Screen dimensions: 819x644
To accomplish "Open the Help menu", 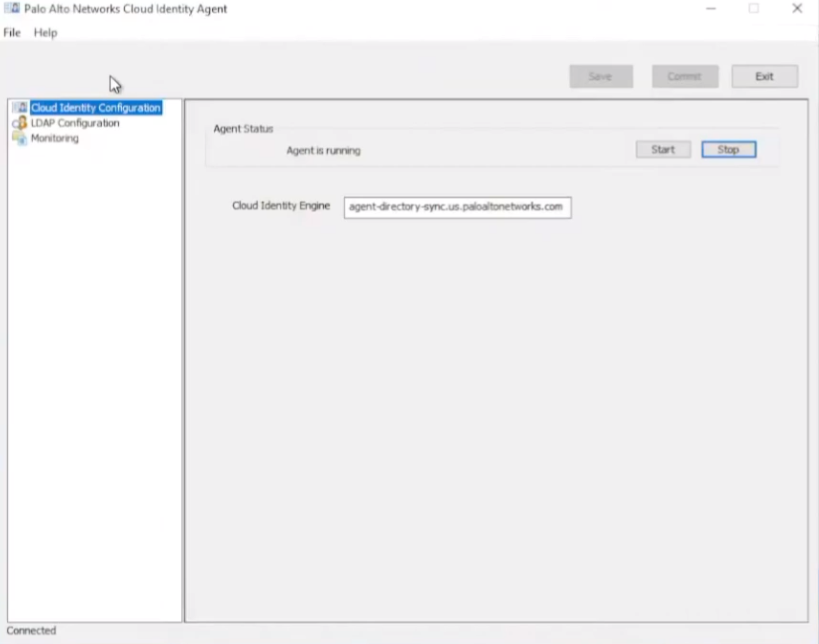I will pos(45,32).
